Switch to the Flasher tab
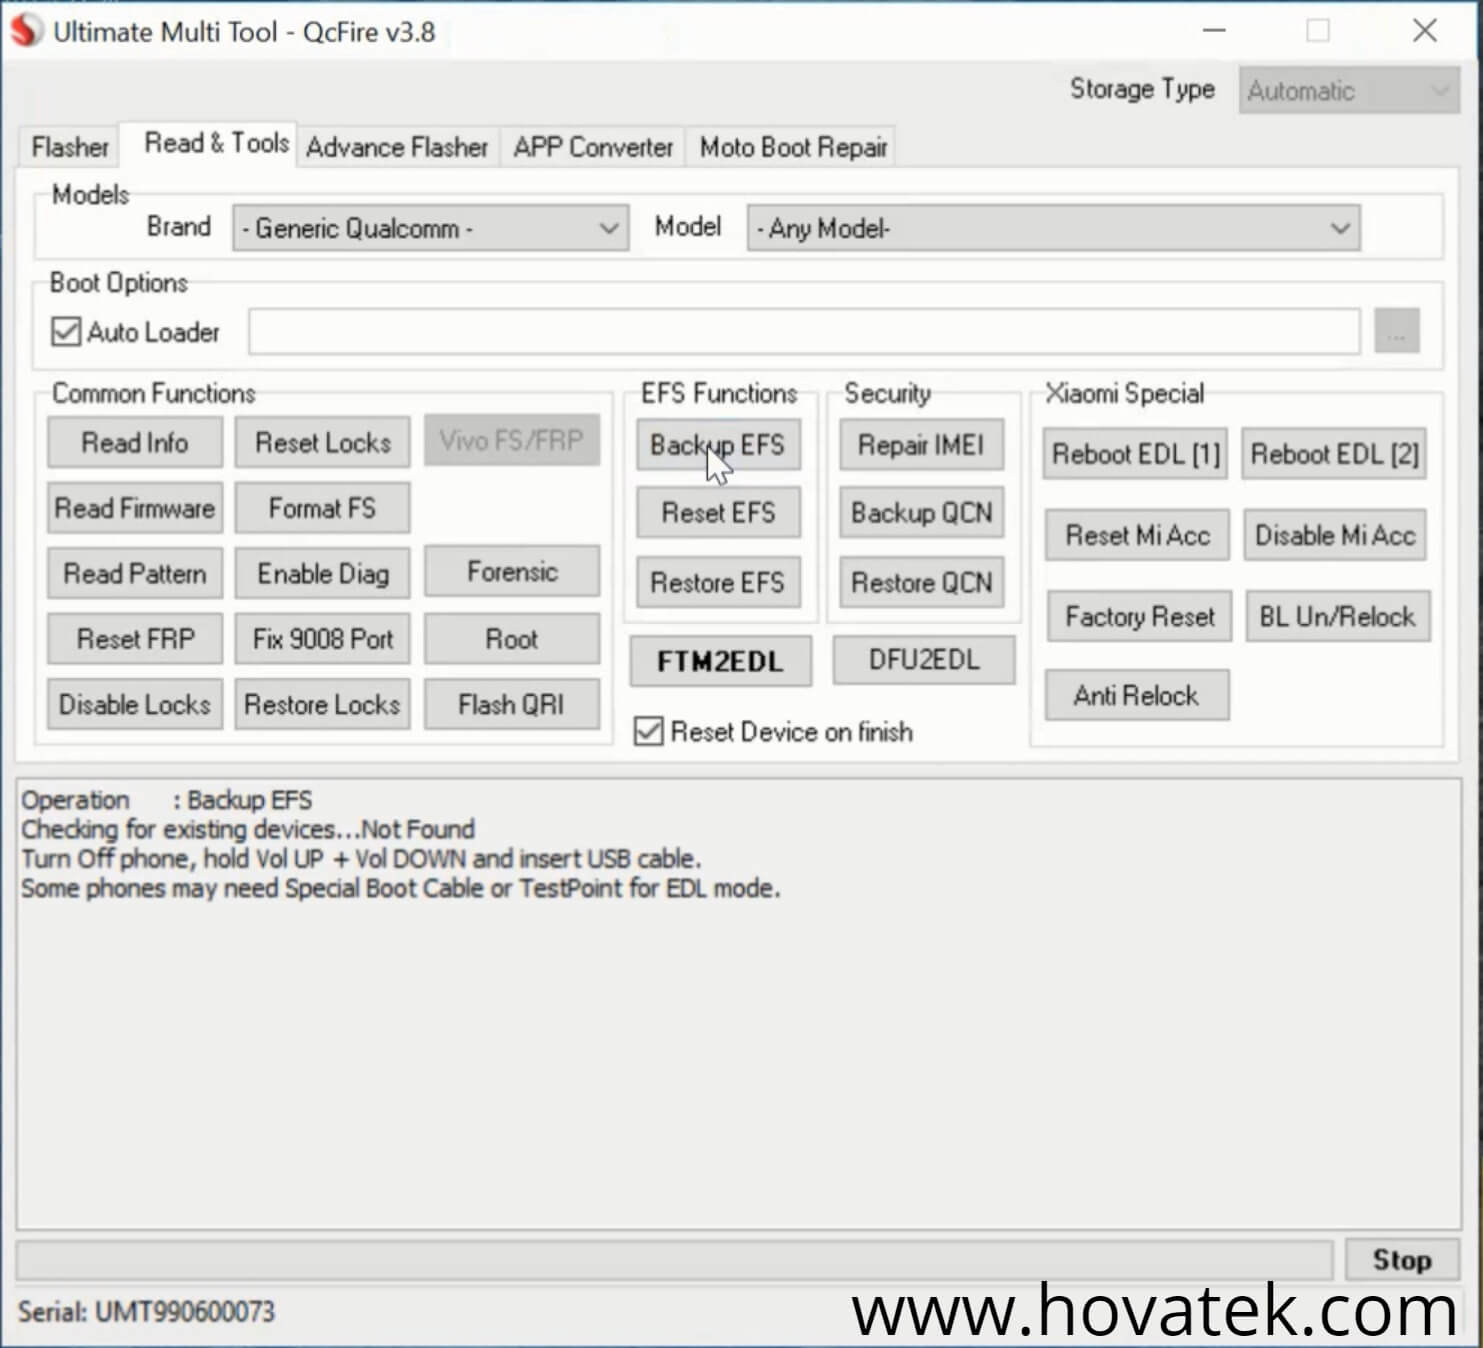 [x=70, y=147]
